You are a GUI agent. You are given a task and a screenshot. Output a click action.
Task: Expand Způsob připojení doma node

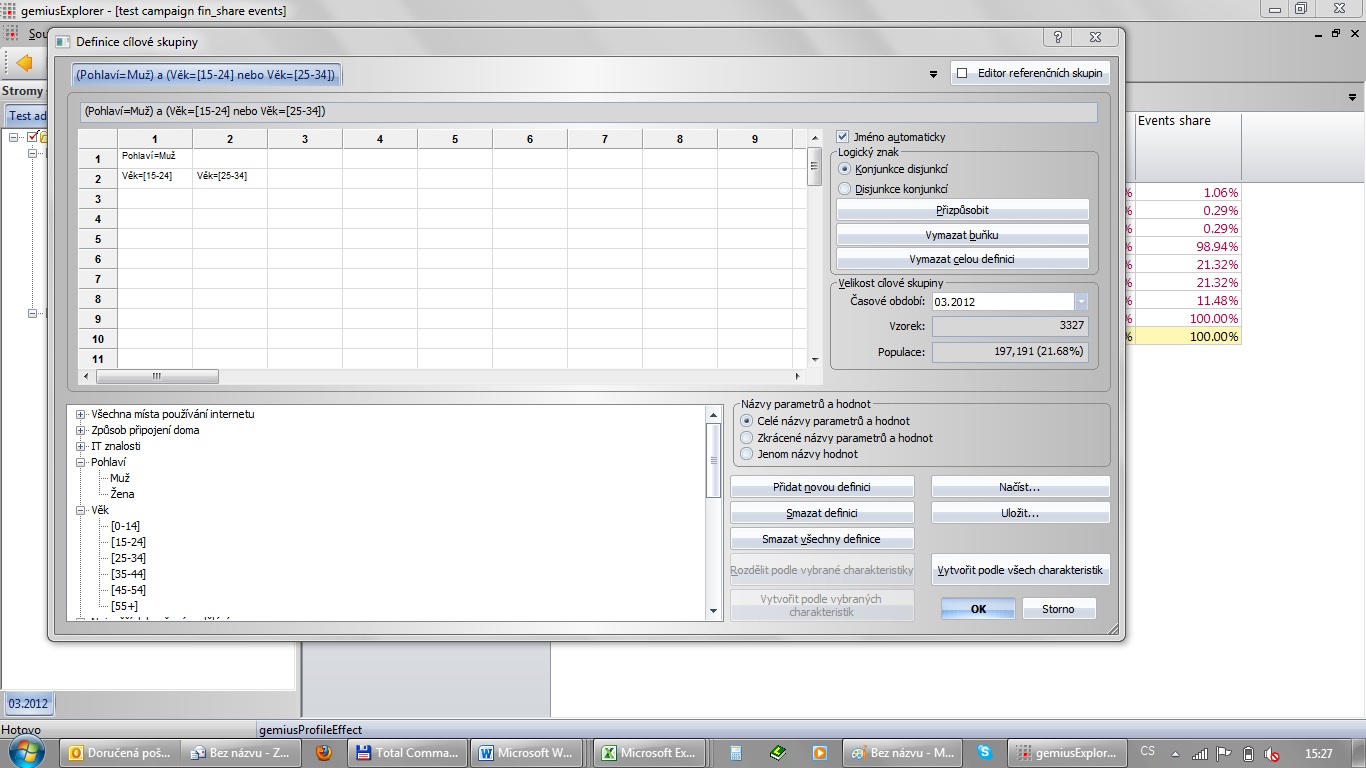[x=81, y=430]
